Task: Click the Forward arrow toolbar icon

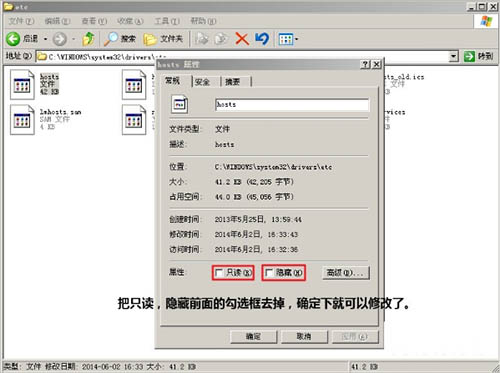Action: click(60, 39)
